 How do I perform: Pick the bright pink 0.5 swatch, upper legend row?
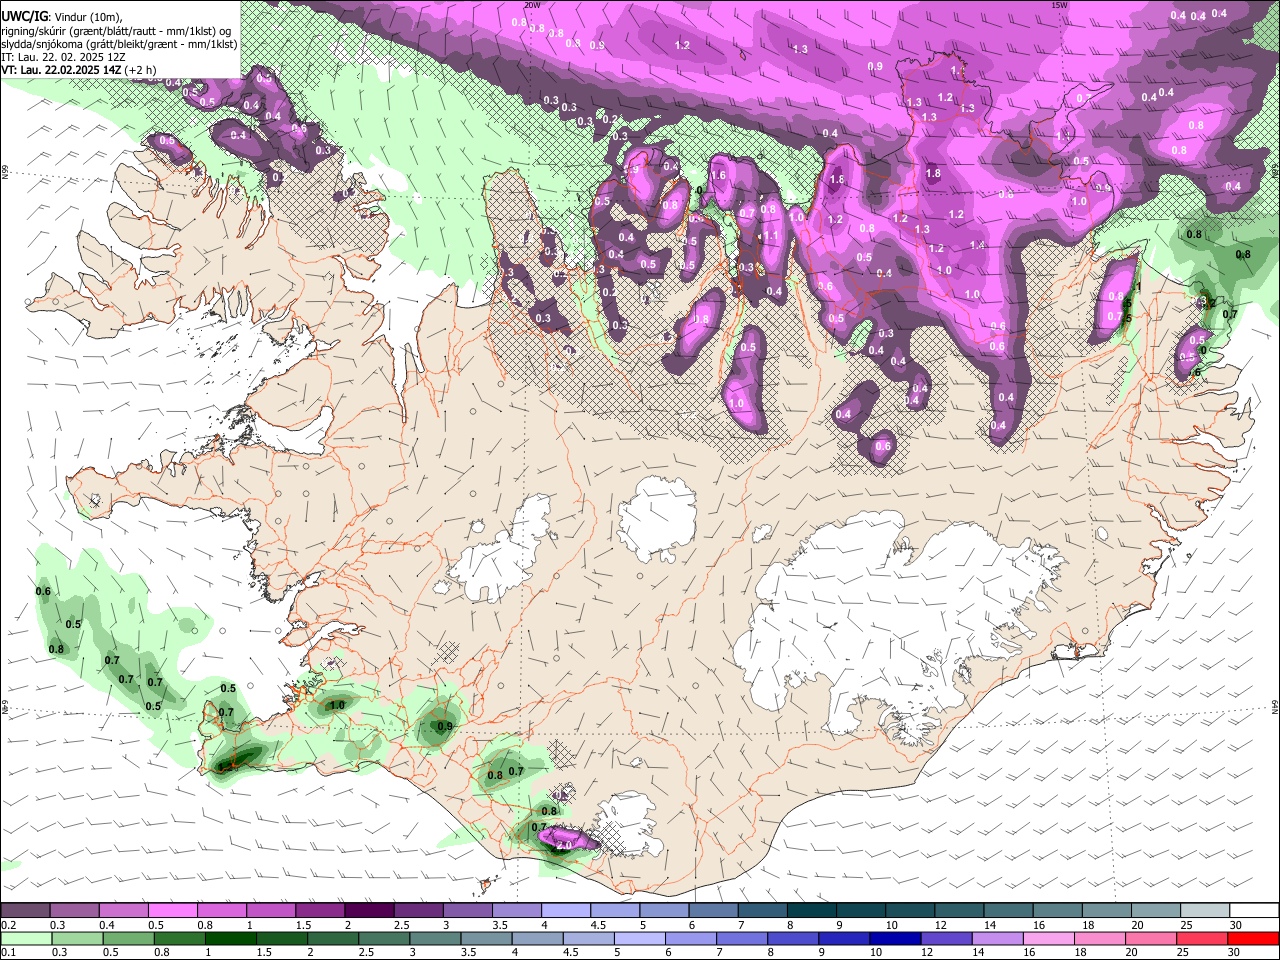coord(173,910)
